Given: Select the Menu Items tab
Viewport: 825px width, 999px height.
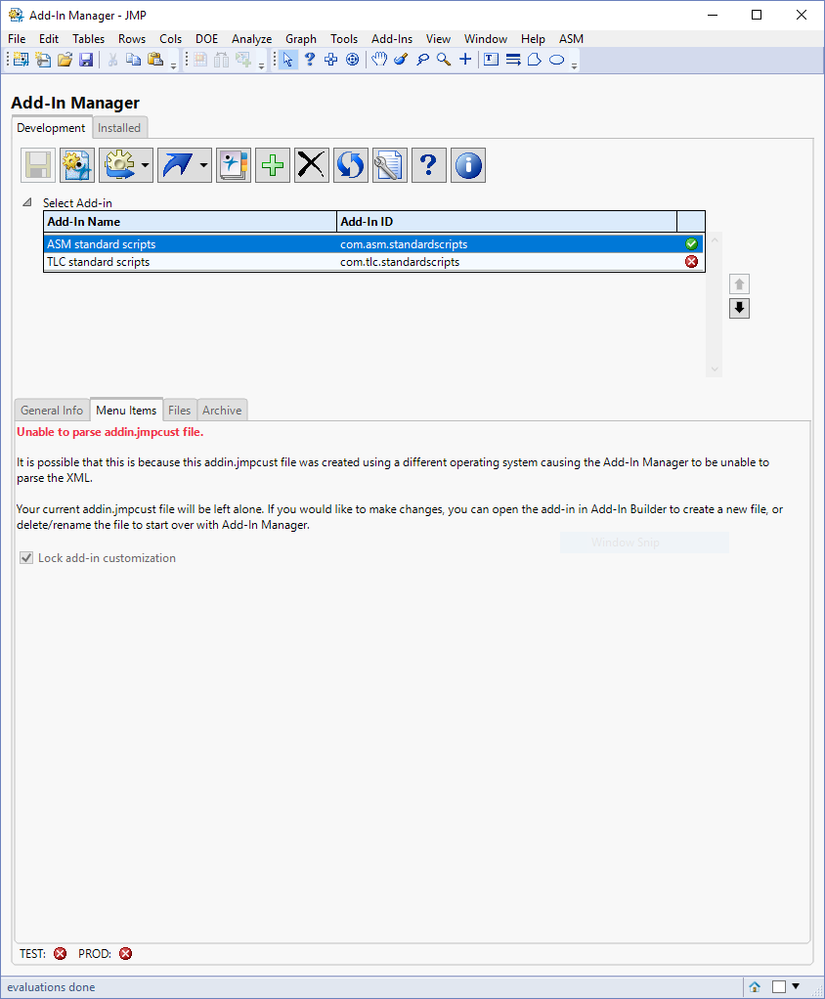Looking at the screenshot, I should [x=126, y=410].
